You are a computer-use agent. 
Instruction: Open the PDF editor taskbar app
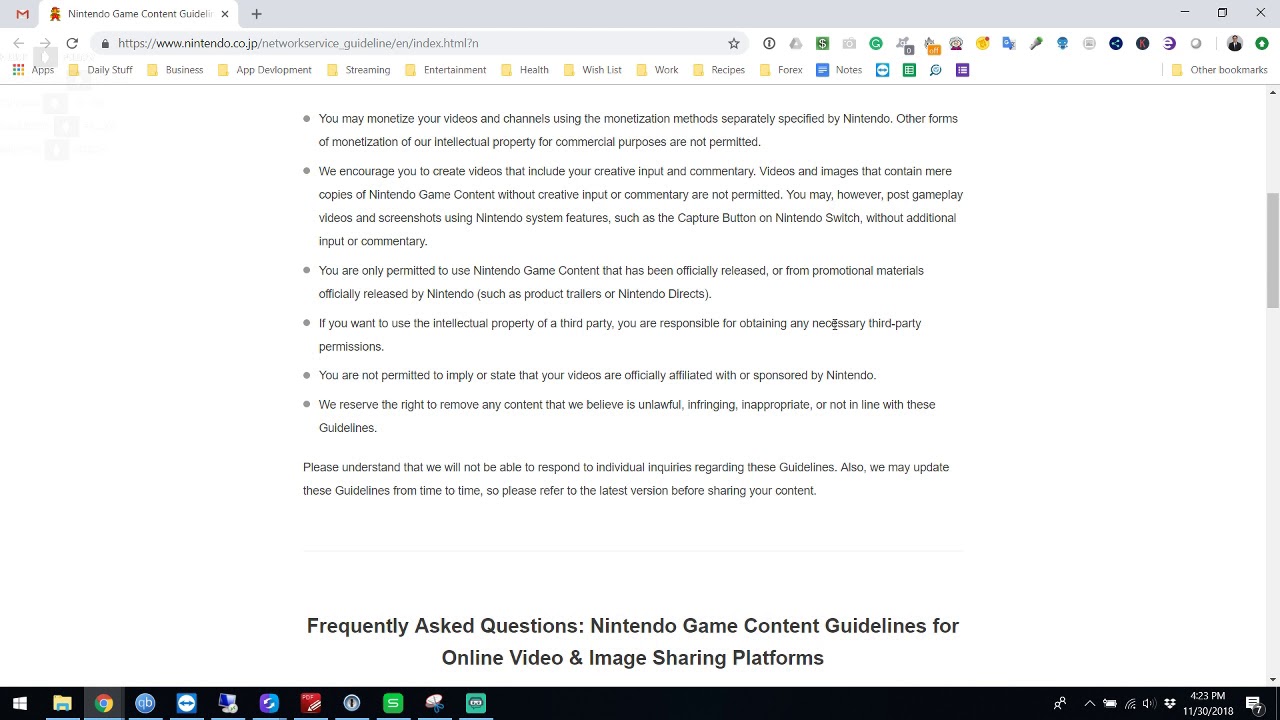click(x=311, y=703)
